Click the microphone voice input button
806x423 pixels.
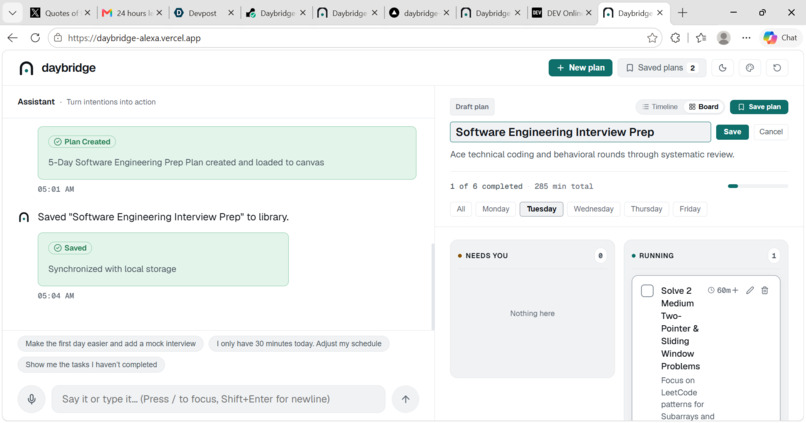click(32, 399)
